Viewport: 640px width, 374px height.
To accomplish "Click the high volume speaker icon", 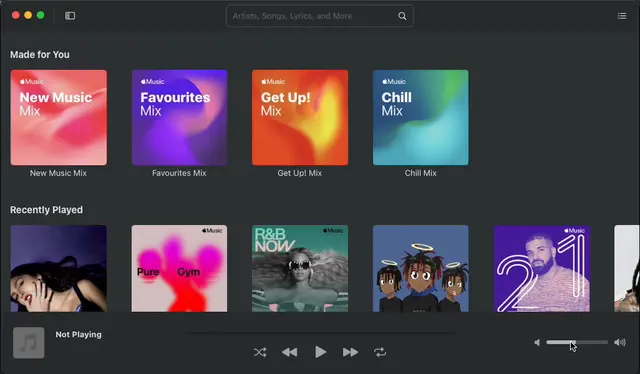I will pyautogui.click(x=620, y=342).
